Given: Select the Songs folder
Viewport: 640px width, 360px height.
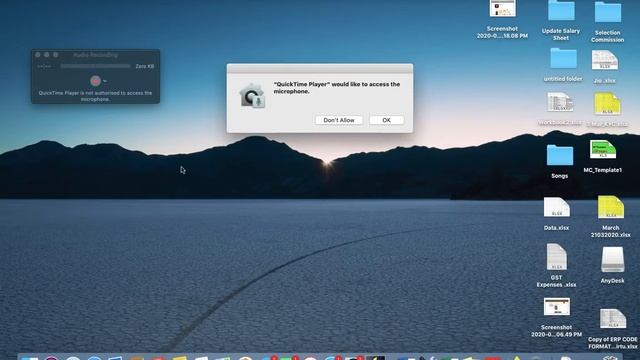Looking at the screenshot, I should (x=560, y=155).
